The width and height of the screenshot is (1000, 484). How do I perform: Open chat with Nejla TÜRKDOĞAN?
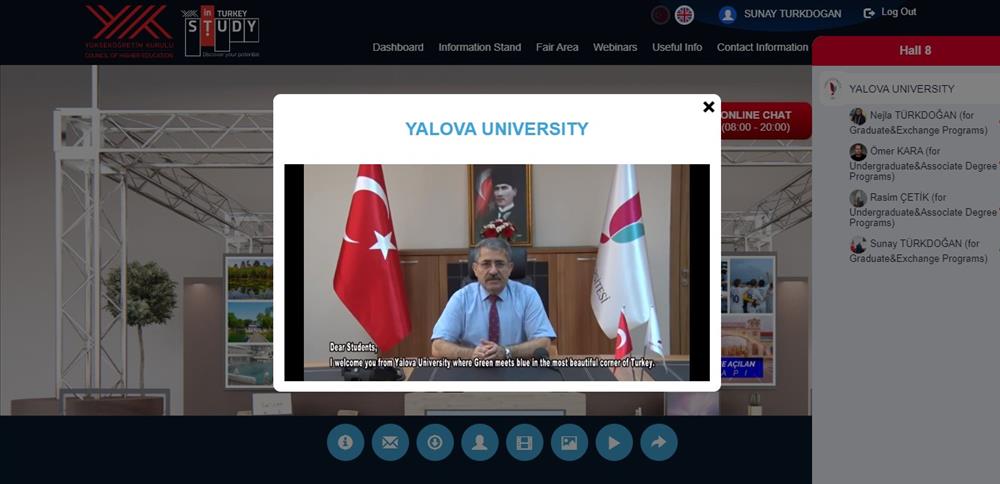(x=918, y=123)
